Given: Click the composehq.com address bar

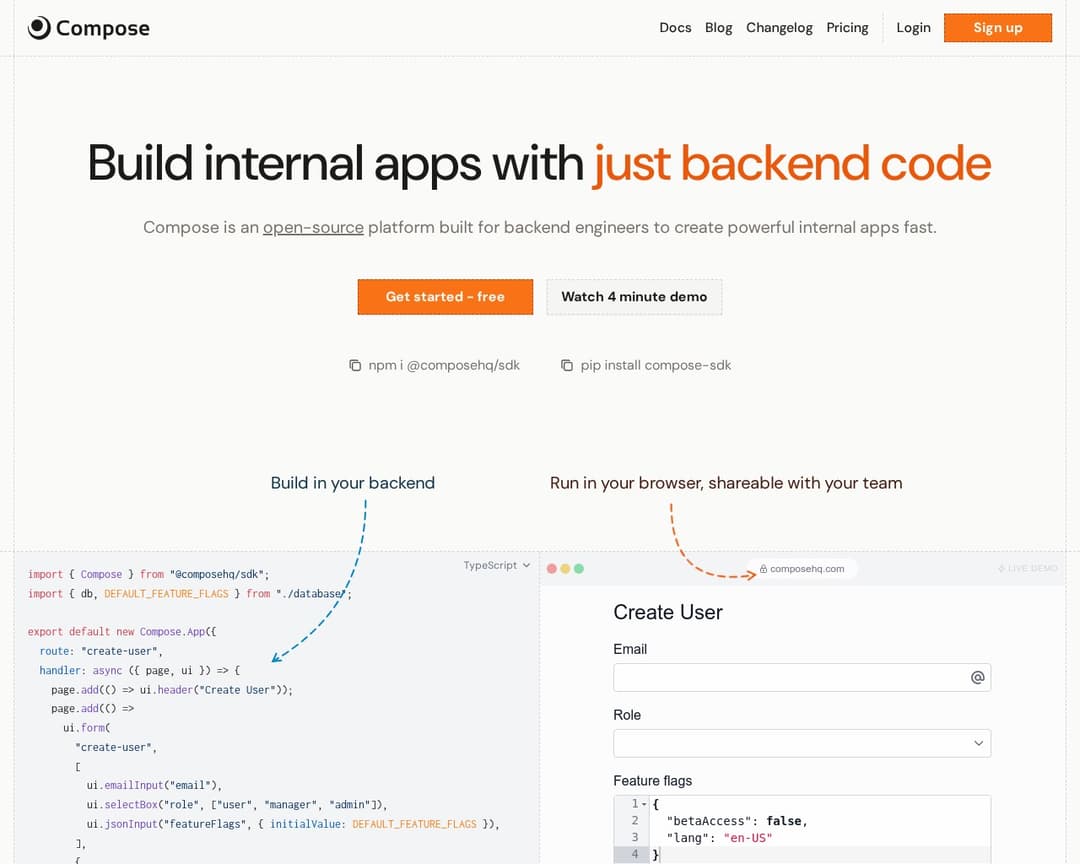Looking at the screenshot, I should tap(802, 569).
